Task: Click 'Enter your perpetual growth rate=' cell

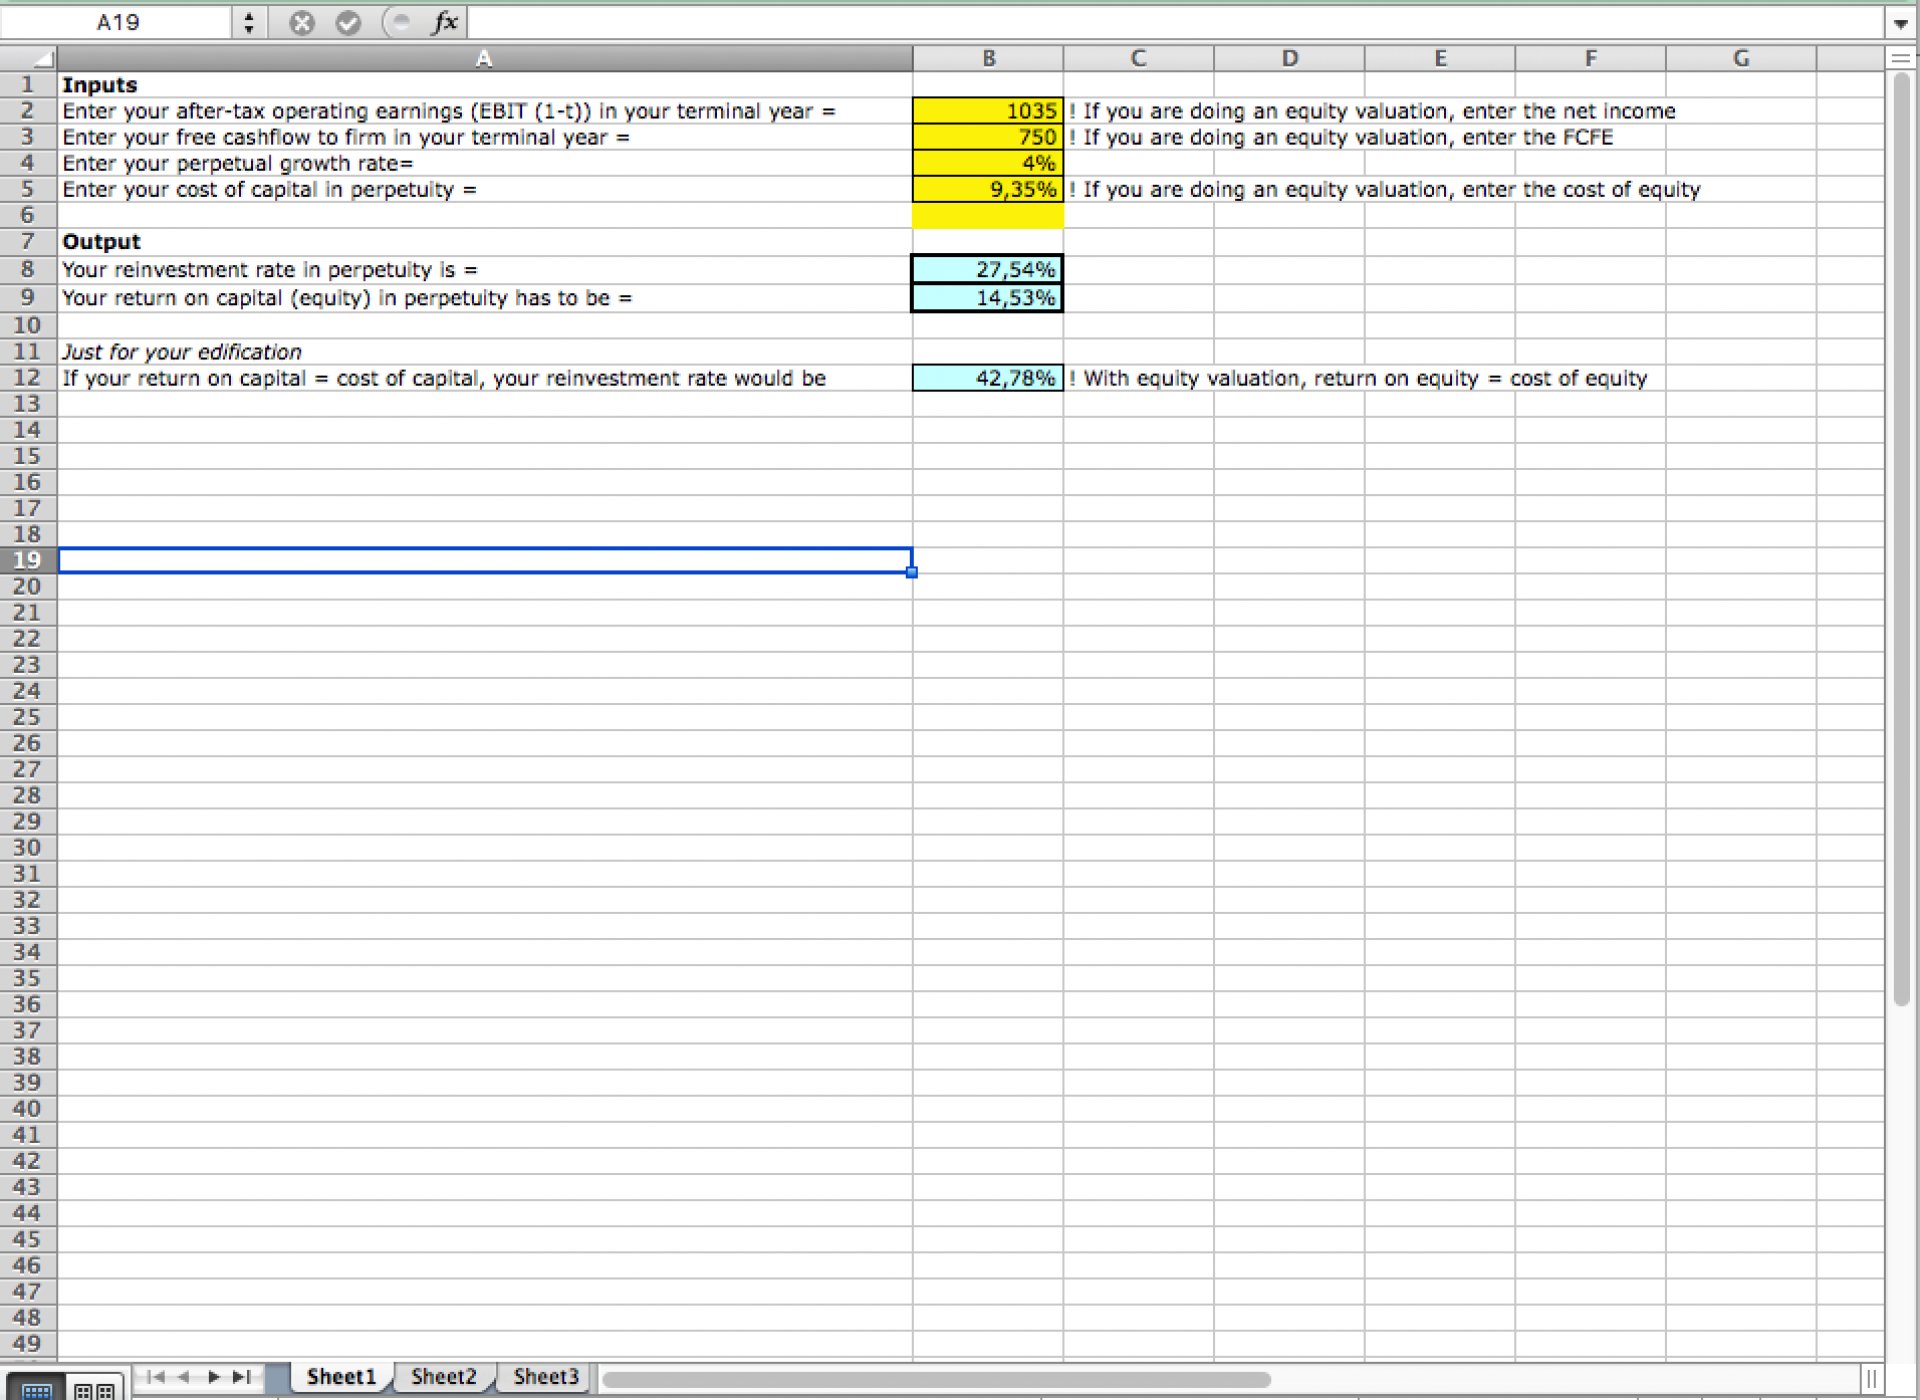Action: pyautogui.click(x=485, y=163)
